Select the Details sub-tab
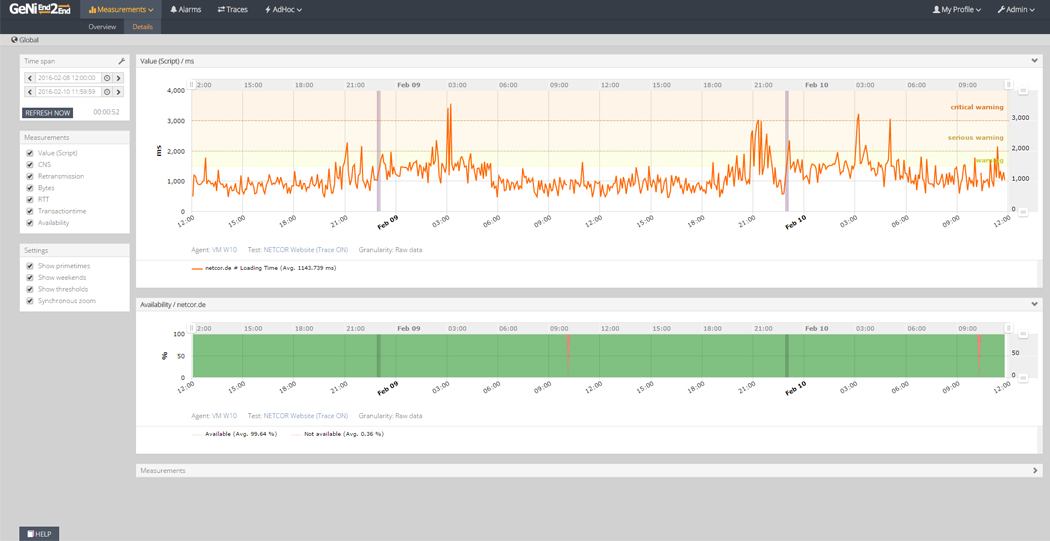The image size is (1050, 541). [143, 27]
